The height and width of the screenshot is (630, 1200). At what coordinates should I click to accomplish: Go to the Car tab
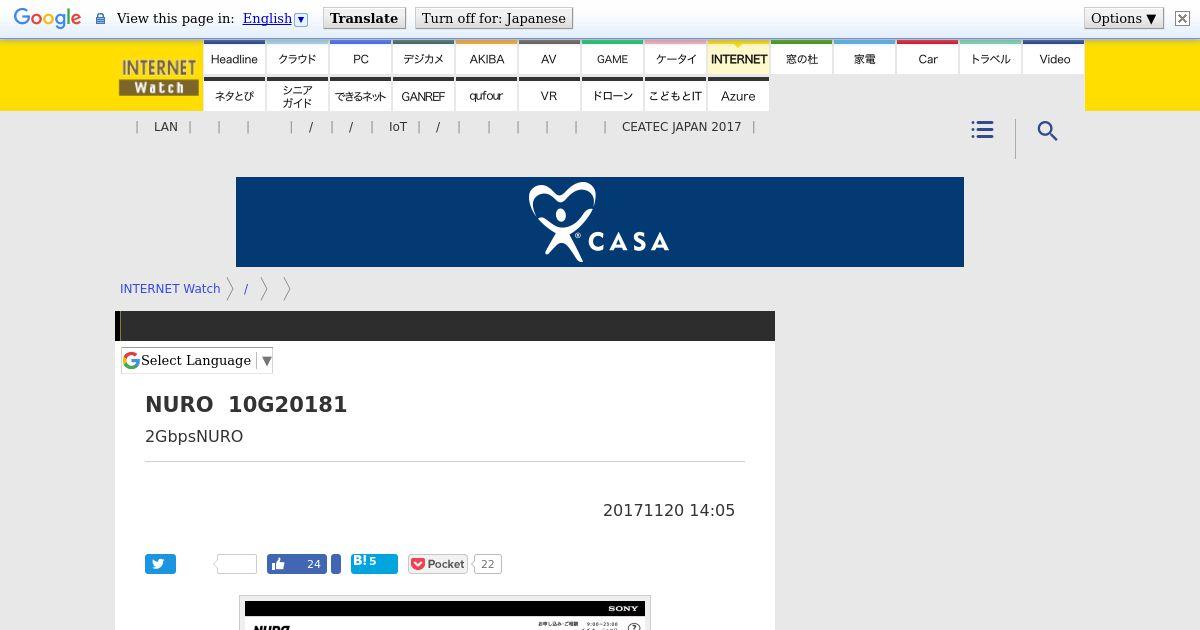click(x=928, y=58)
